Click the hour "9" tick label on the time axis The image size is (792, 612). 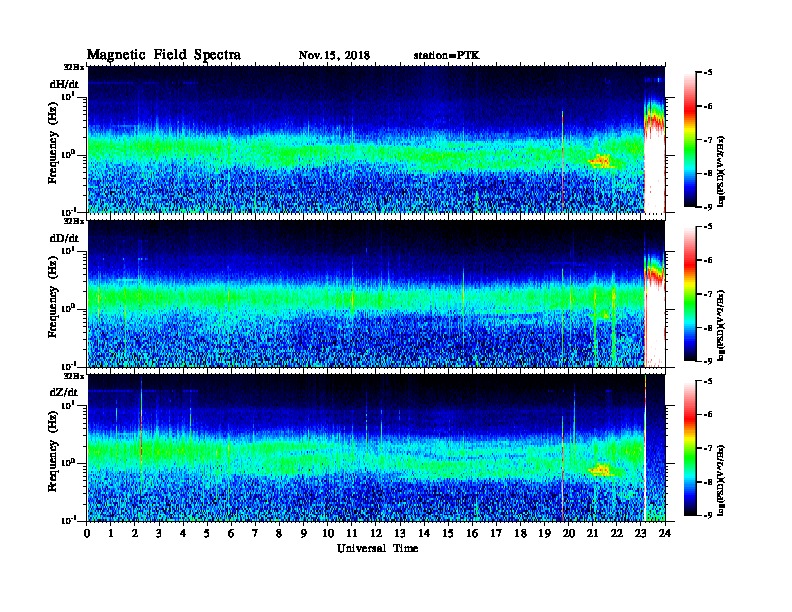(304, 533)
